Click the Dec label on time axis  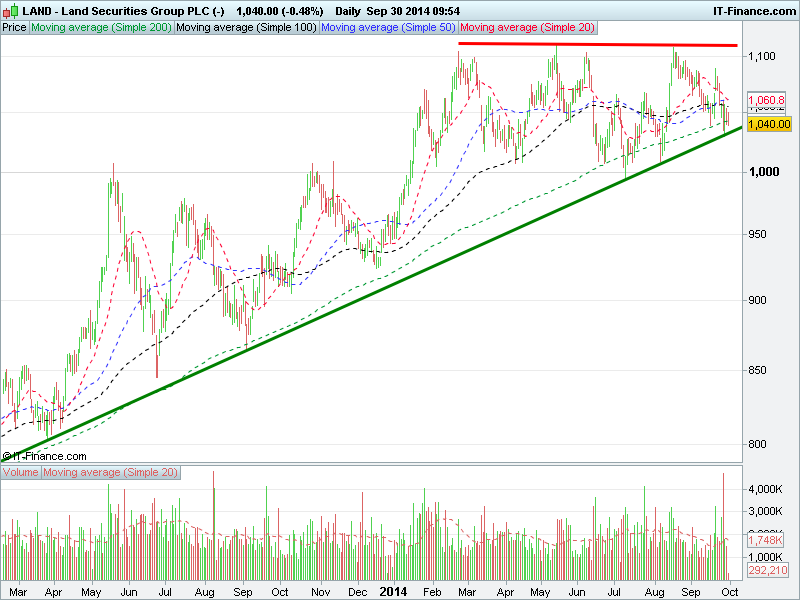click(x=357, y=592)
